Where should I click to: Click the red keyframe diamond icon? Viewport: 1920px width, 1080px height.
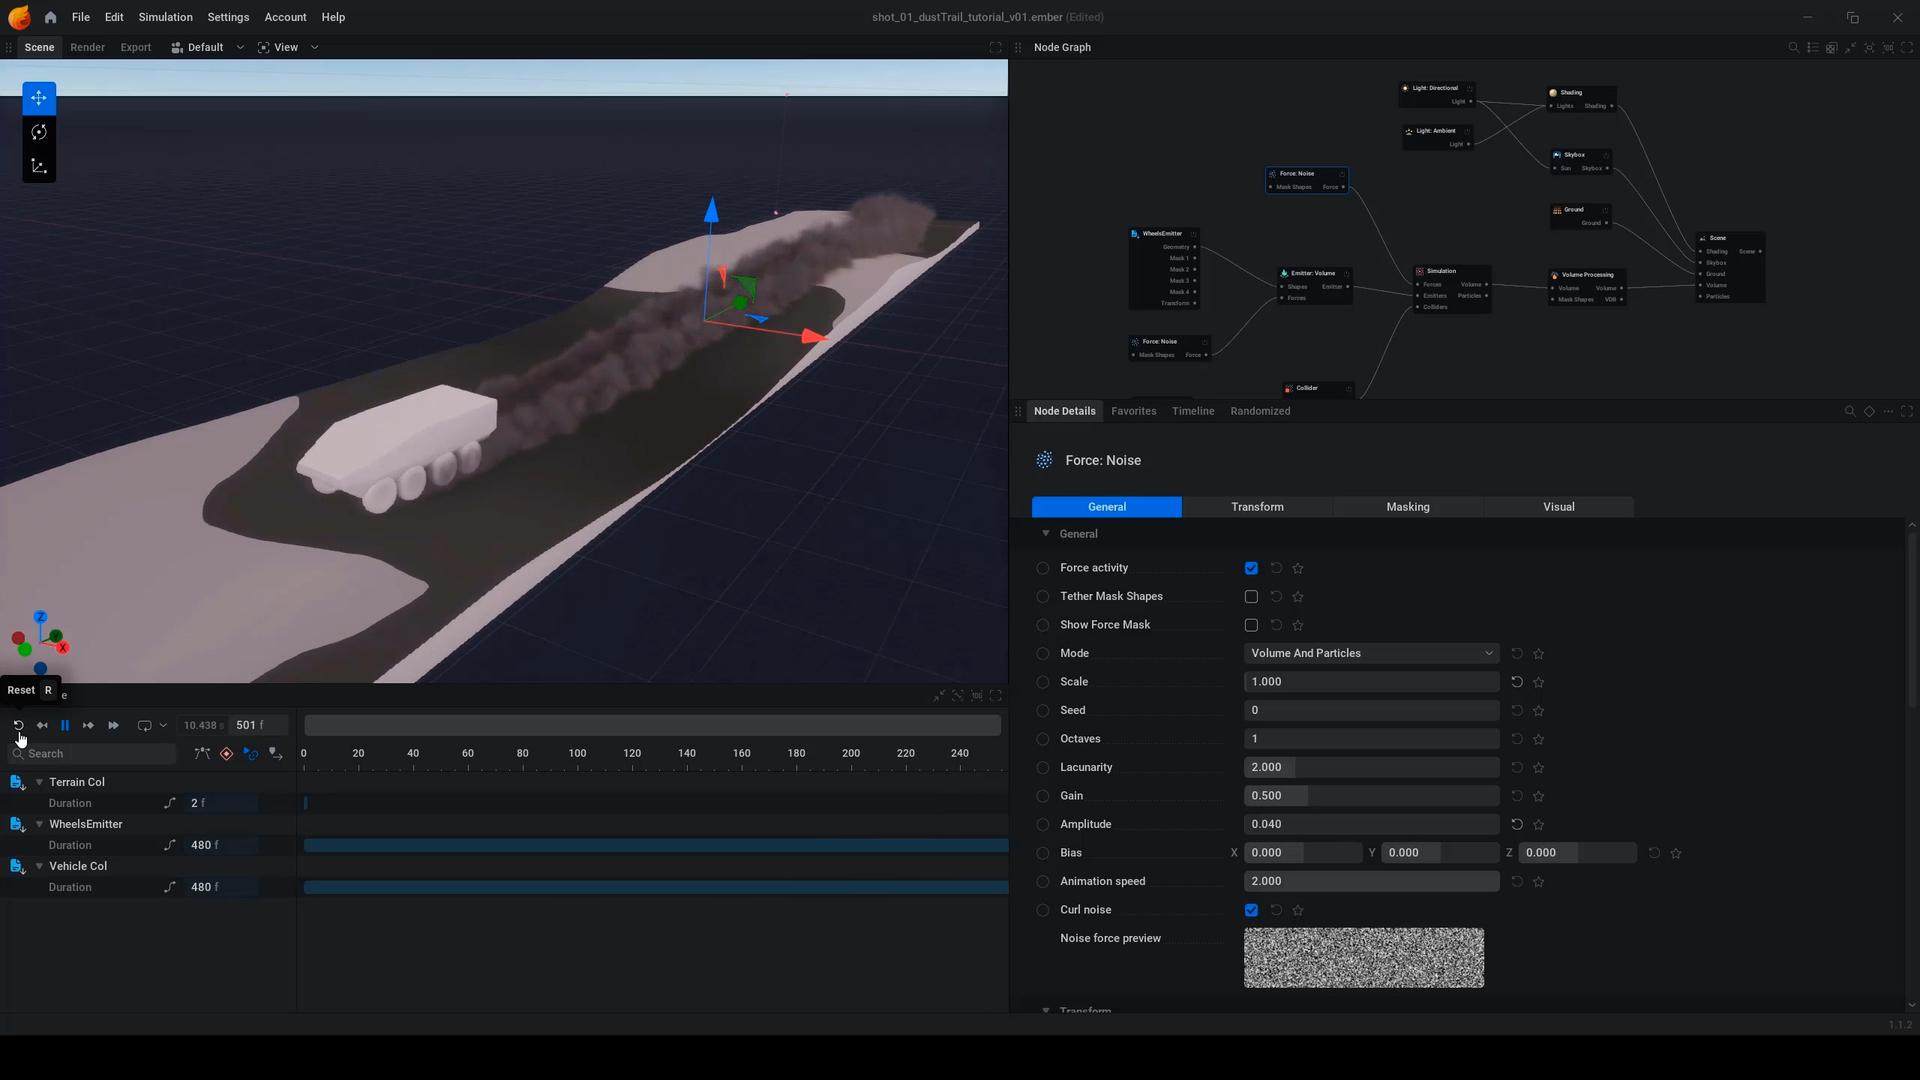point(226,754)
